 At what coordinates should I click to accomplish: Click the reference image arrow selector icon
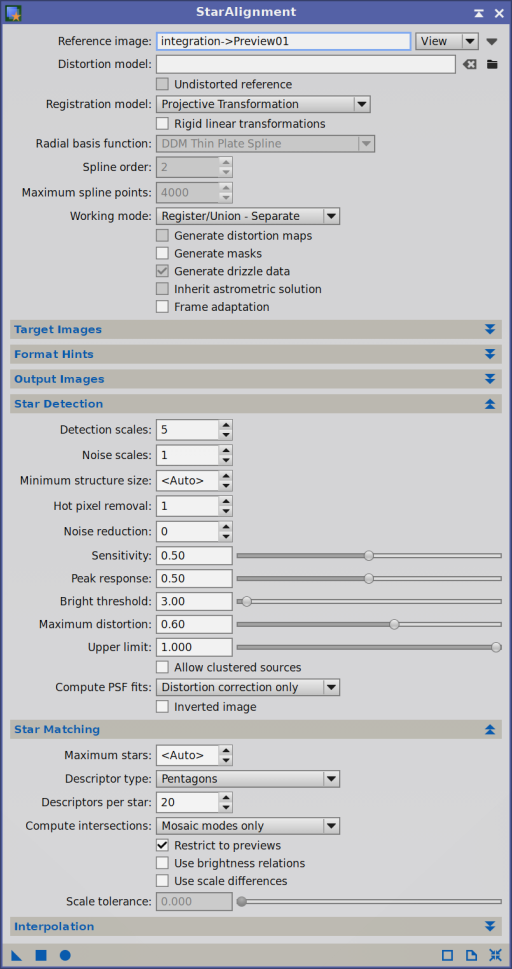pos(492,41)
